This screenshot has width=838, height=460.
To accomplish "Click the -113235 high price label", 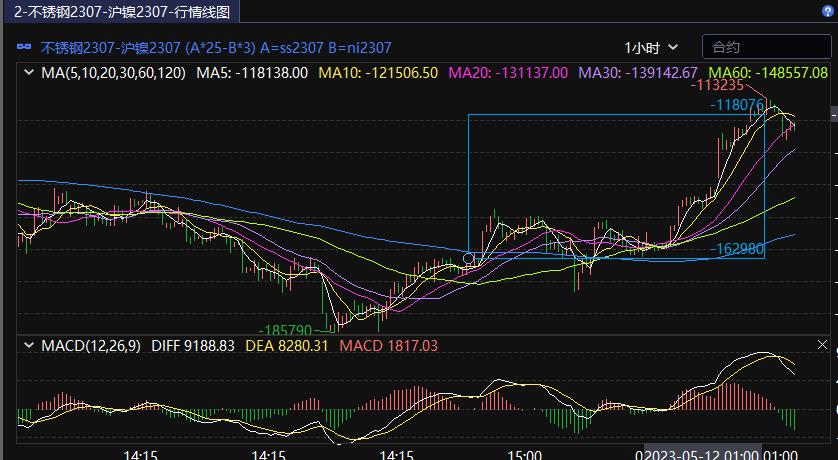I will click(x=717, y=86).
